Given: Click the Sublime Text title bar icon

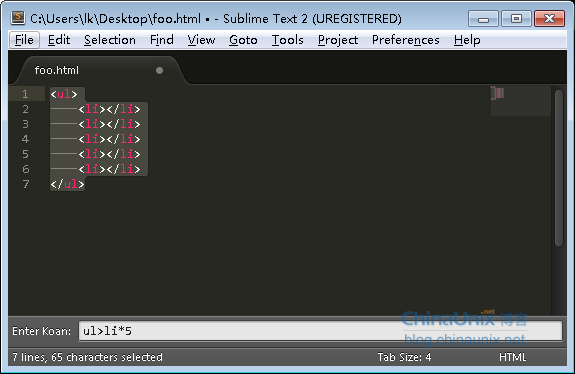Looking at the screenshot, I should point(18,18).
